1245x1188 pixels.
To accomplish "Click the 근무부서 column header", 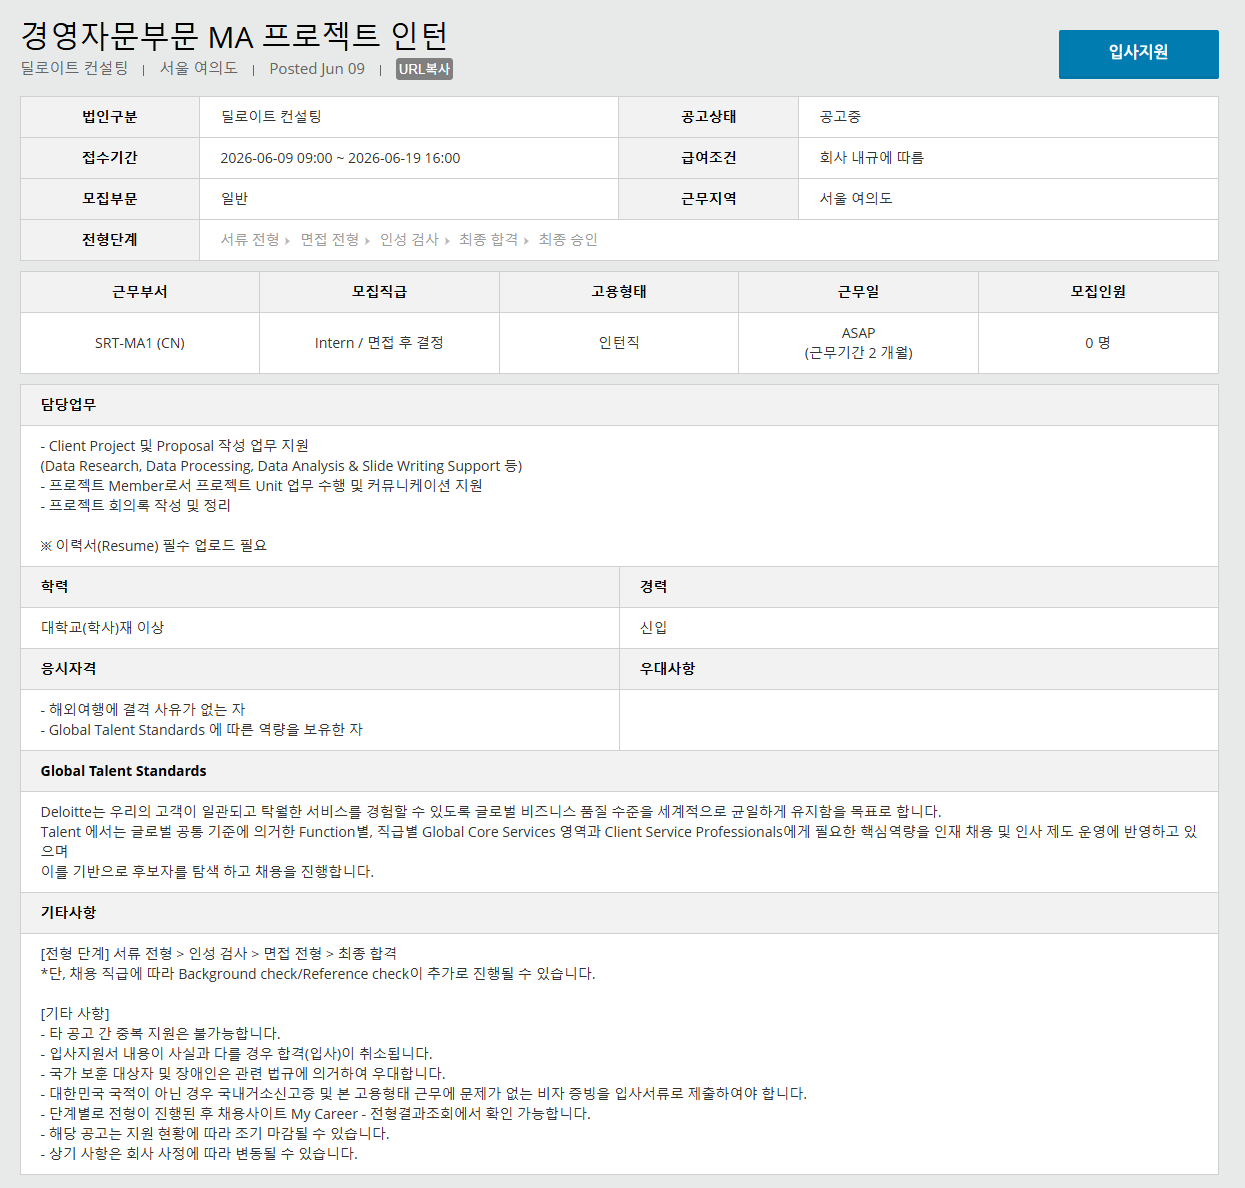I will [140, 292].
